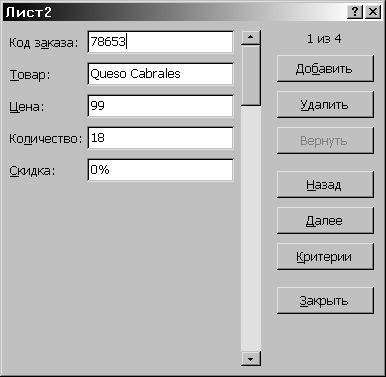Click the Товар field label
The image size is (386, 377).
click(29, 75)
